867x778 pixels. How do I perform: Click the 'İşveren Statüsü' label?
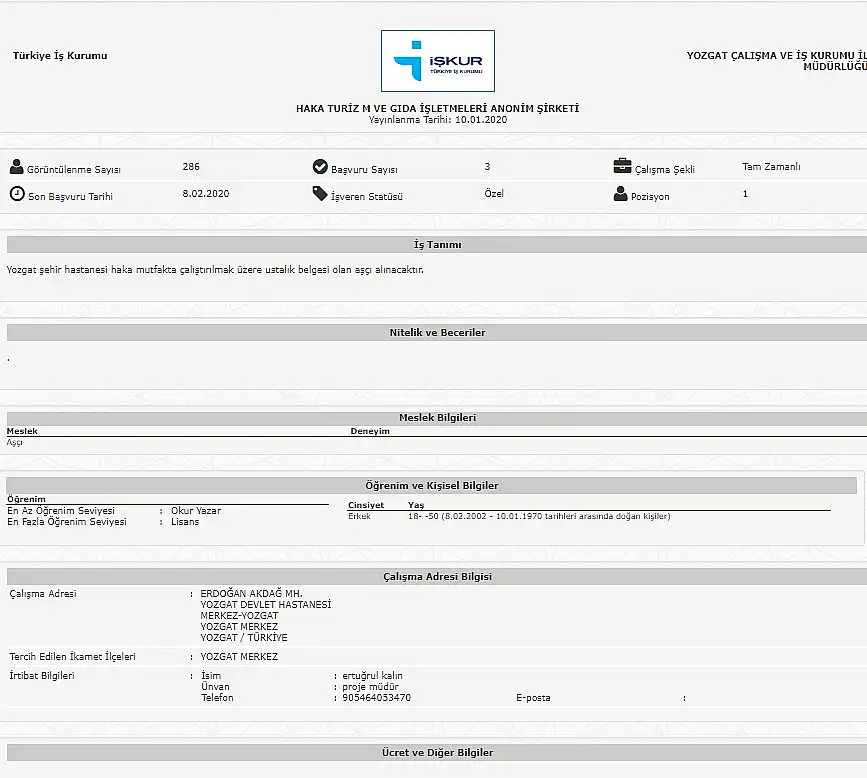367,197
